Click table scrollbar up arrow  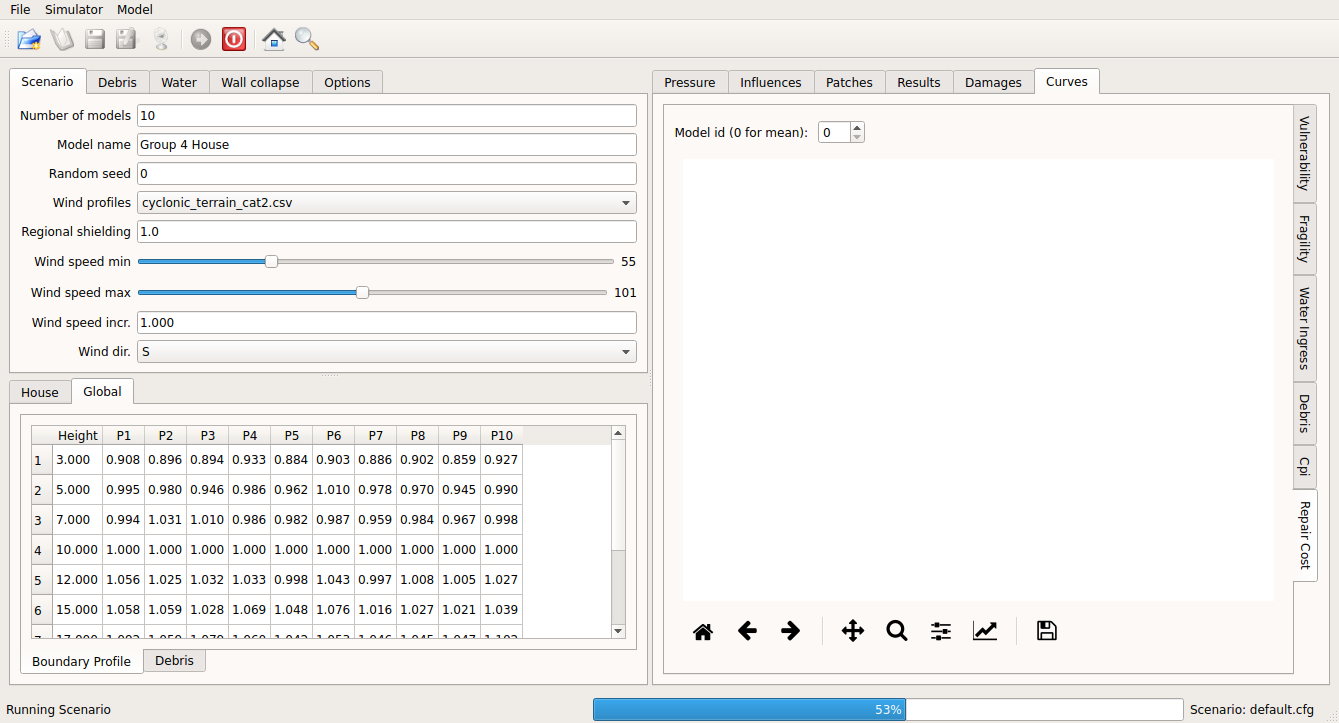(617, 433)
